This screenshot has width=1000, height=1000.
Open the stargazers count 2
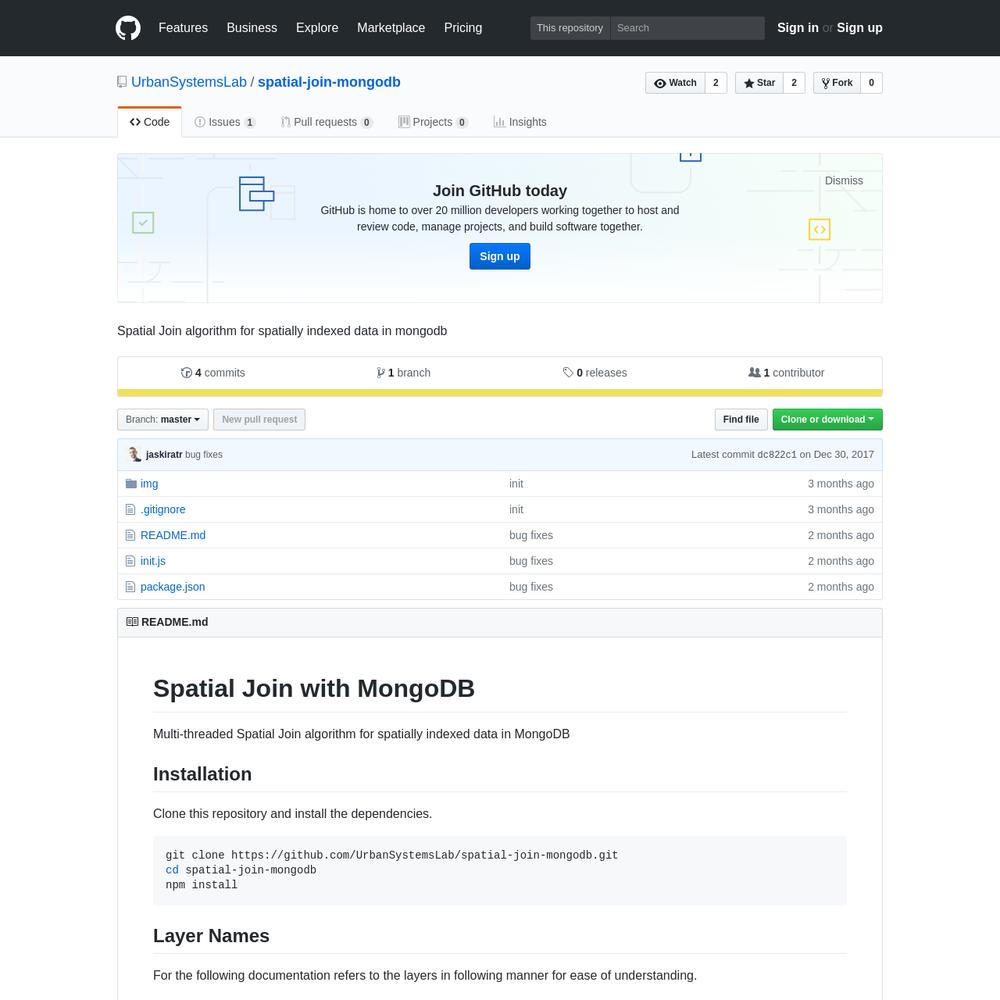[x=794, y=83]
